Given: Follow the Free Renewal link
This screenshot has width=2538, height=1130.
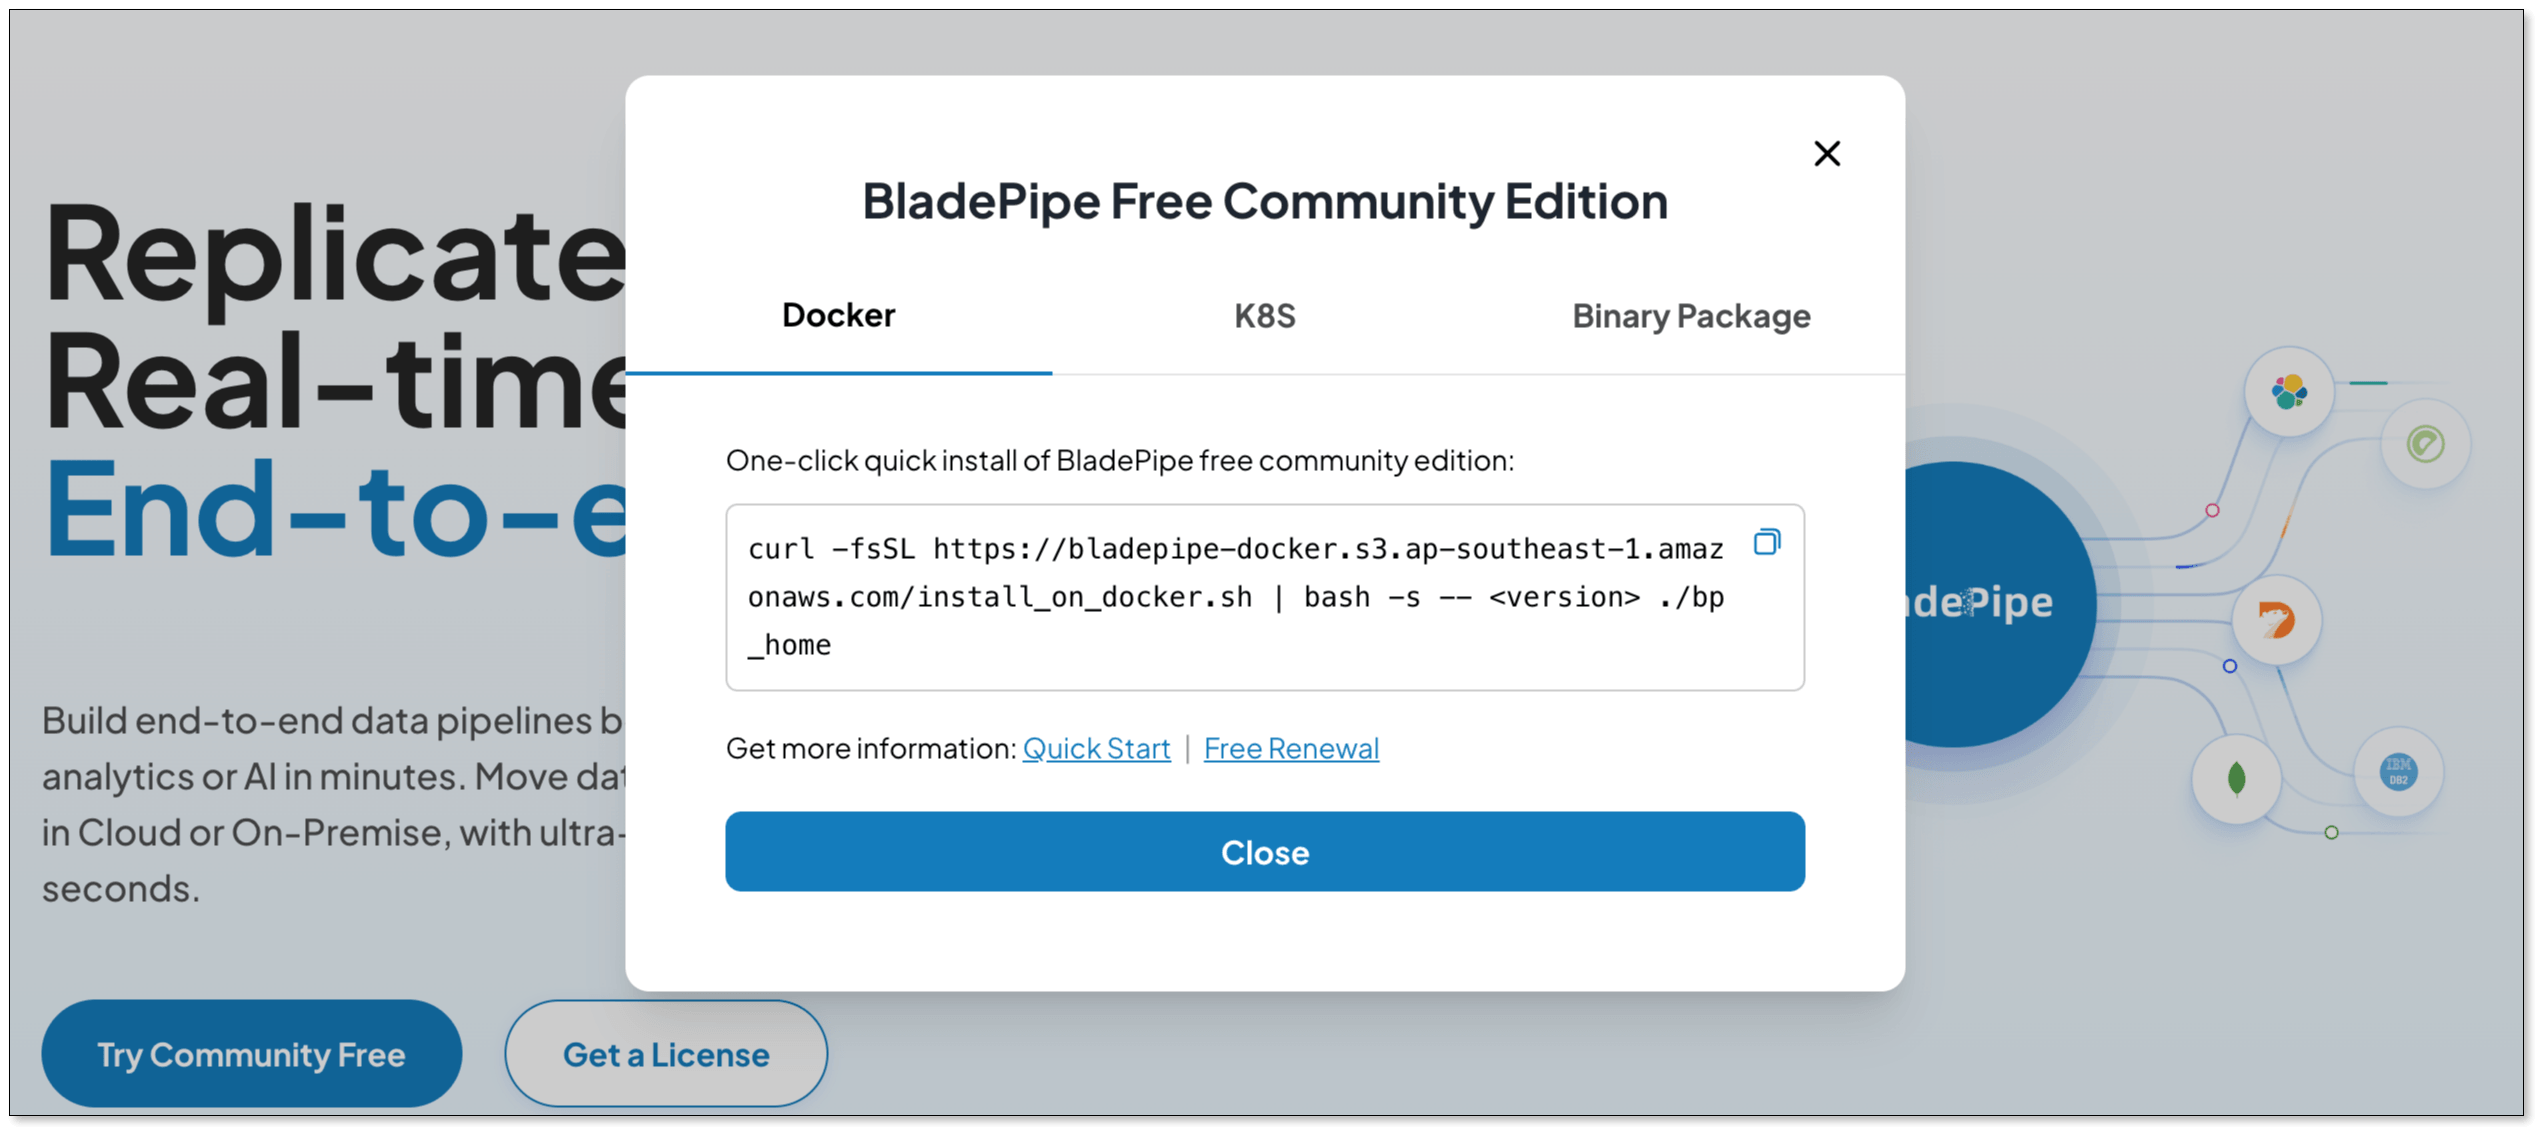Looking at the screenshot, I should coord(1290,748).
